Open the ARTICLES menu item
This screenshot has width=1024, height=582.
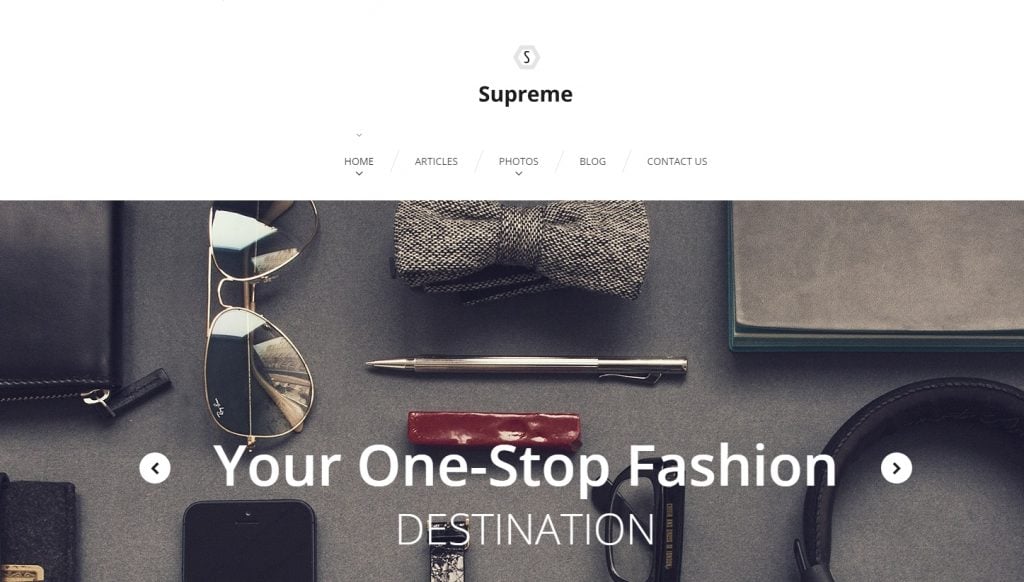tap(436, 161)
